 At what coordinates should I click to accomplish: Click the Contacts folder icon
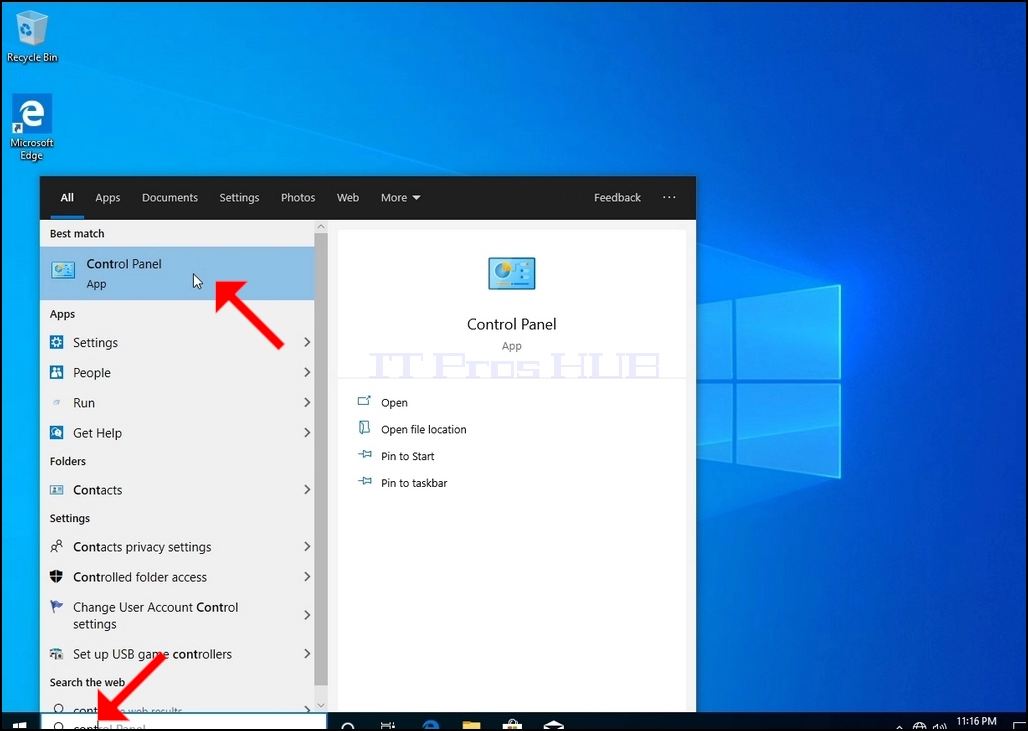[57, 490]
